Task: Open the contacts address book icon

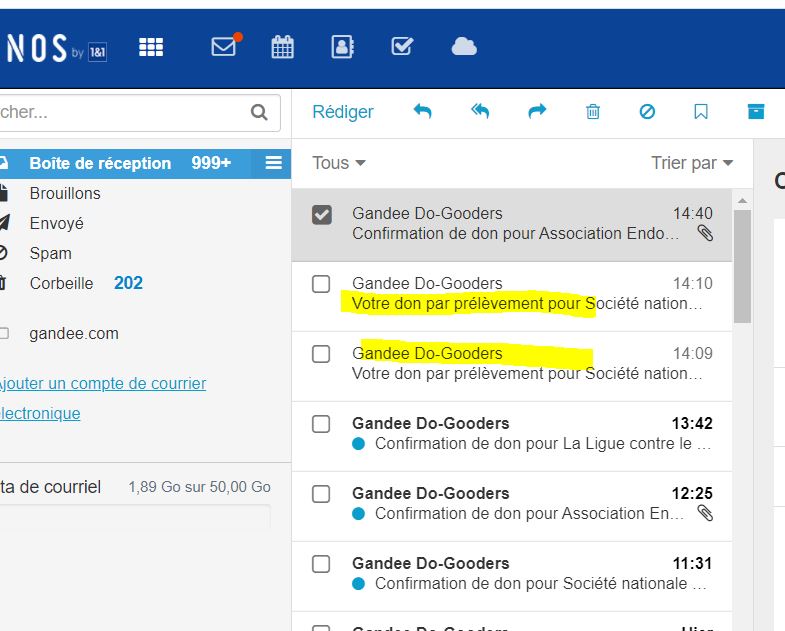Action: (342, 47)
